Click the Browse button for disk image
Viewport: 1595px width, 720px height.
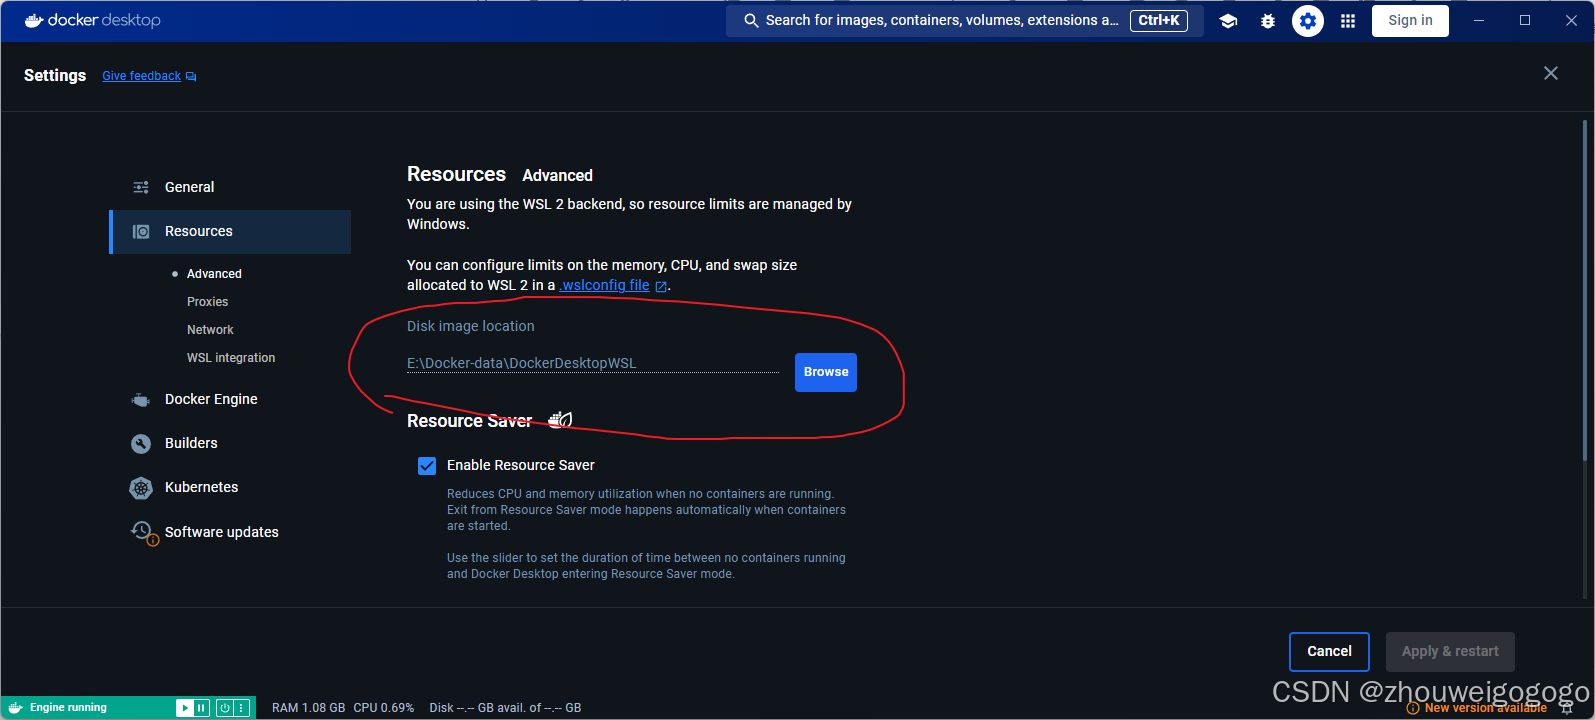pyautogui.click(x=826, y=372)
